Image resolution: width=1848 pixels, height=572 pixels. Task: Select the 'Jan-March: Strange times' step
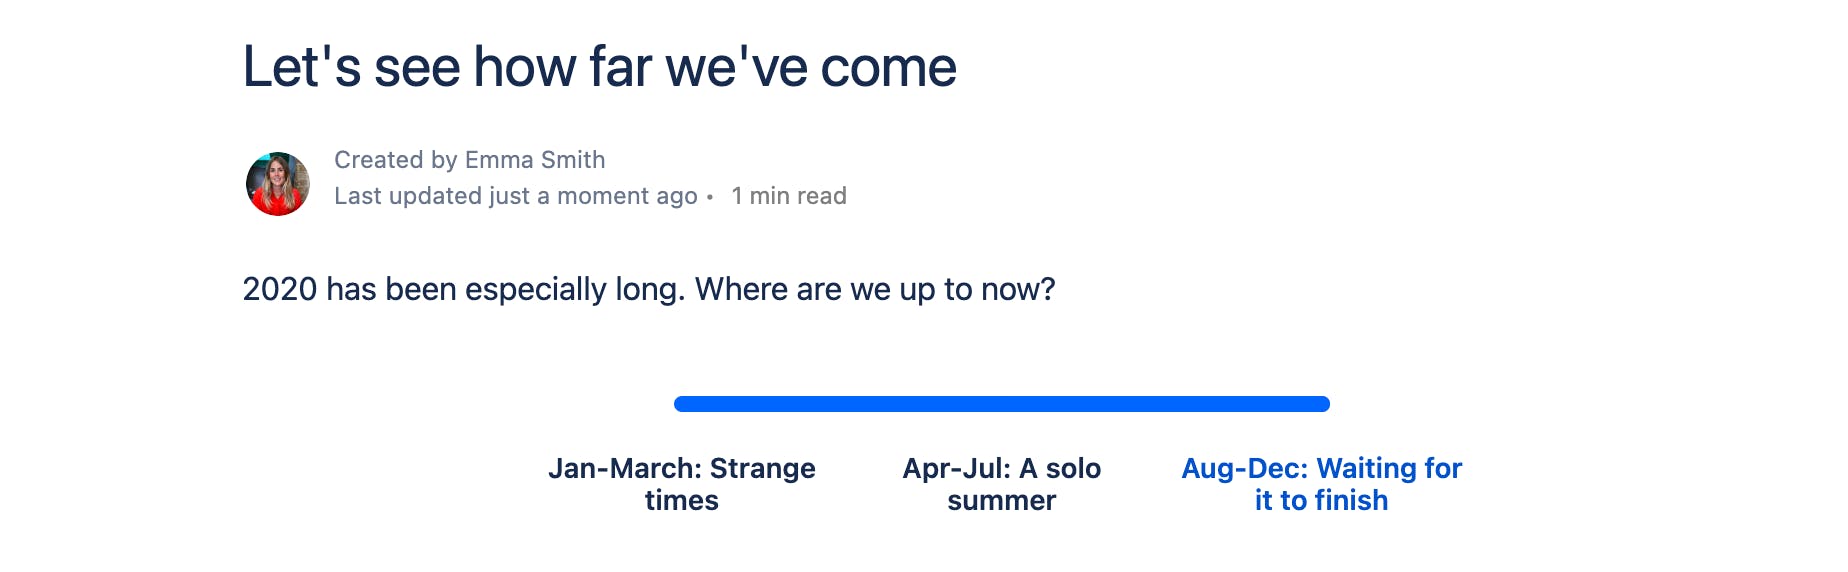tap(681, 484)
